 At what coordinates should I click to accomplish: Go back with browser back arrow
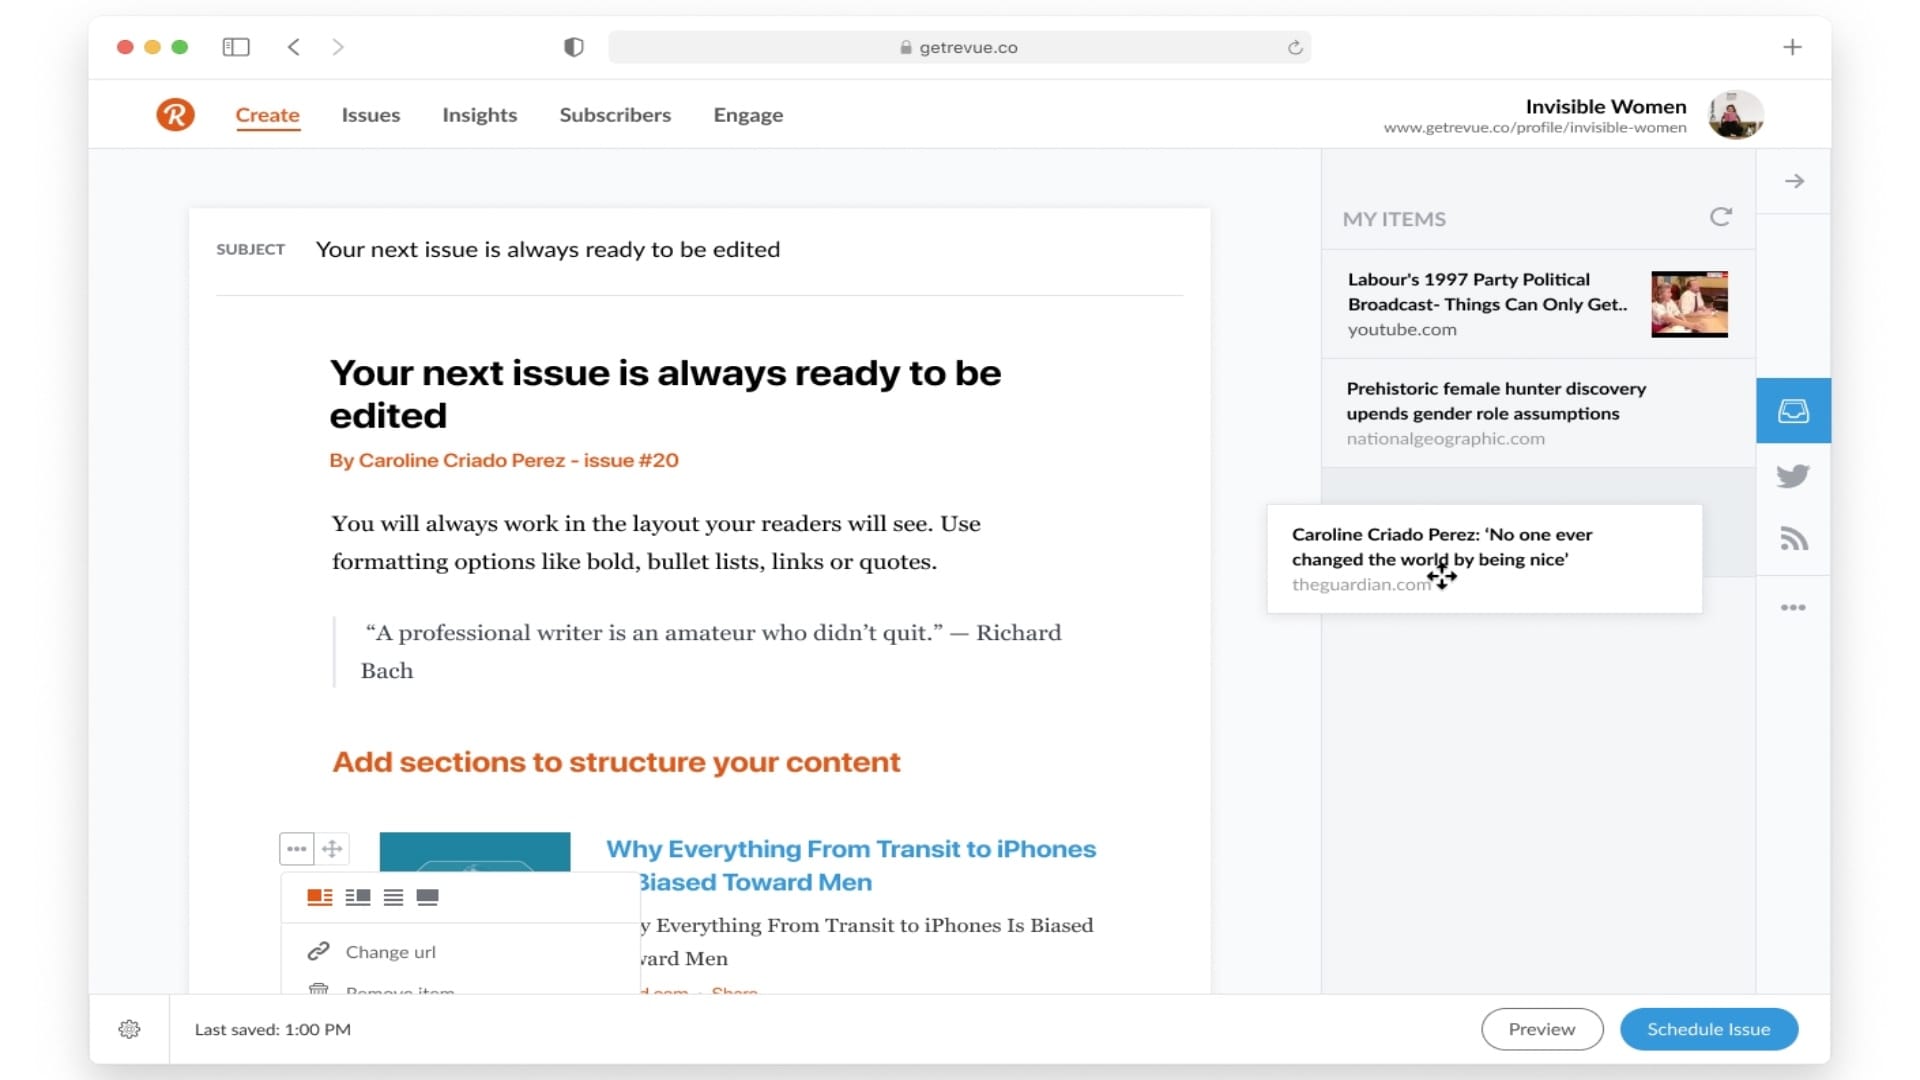coord(293,47)
